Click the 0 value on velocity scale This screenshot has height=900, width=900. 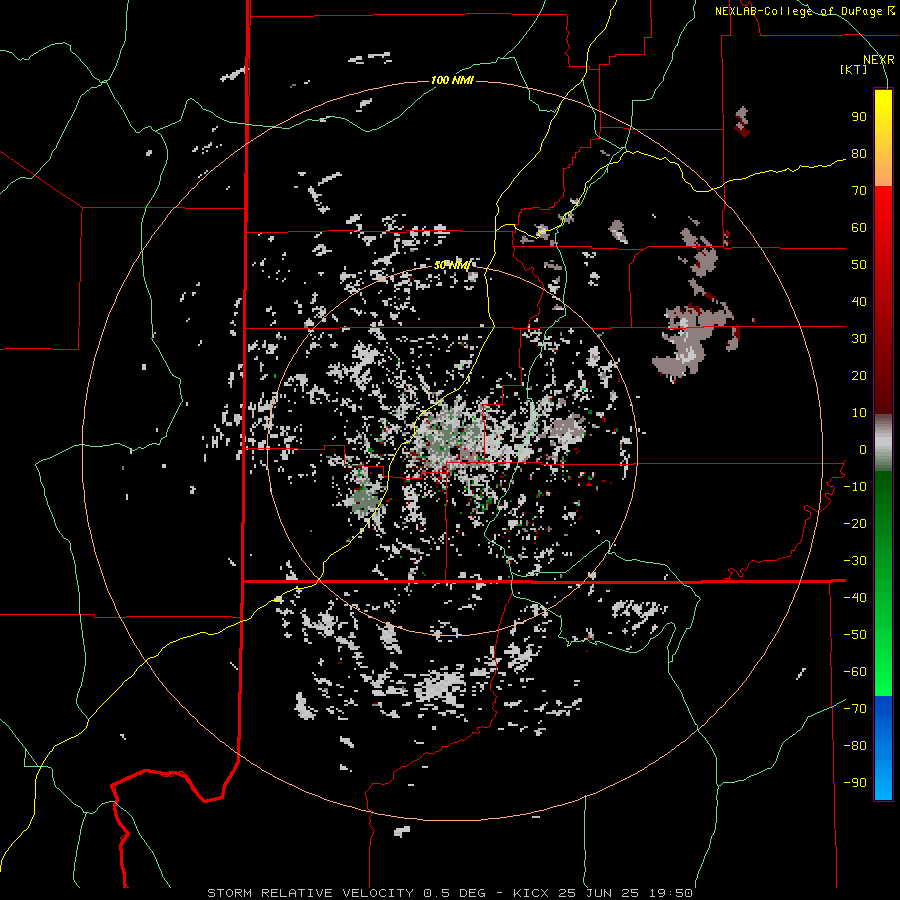tap(863, 450)
